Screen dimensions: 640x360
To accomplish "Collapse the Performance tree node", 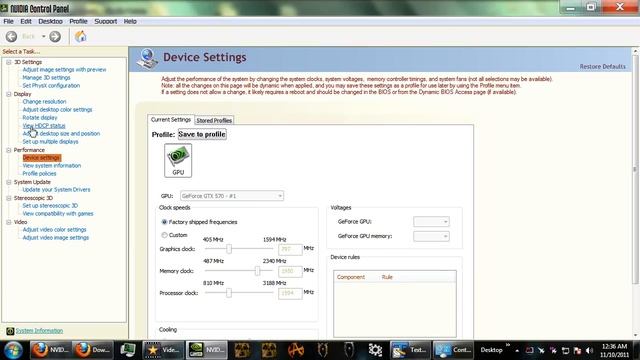I will (9, 150).
